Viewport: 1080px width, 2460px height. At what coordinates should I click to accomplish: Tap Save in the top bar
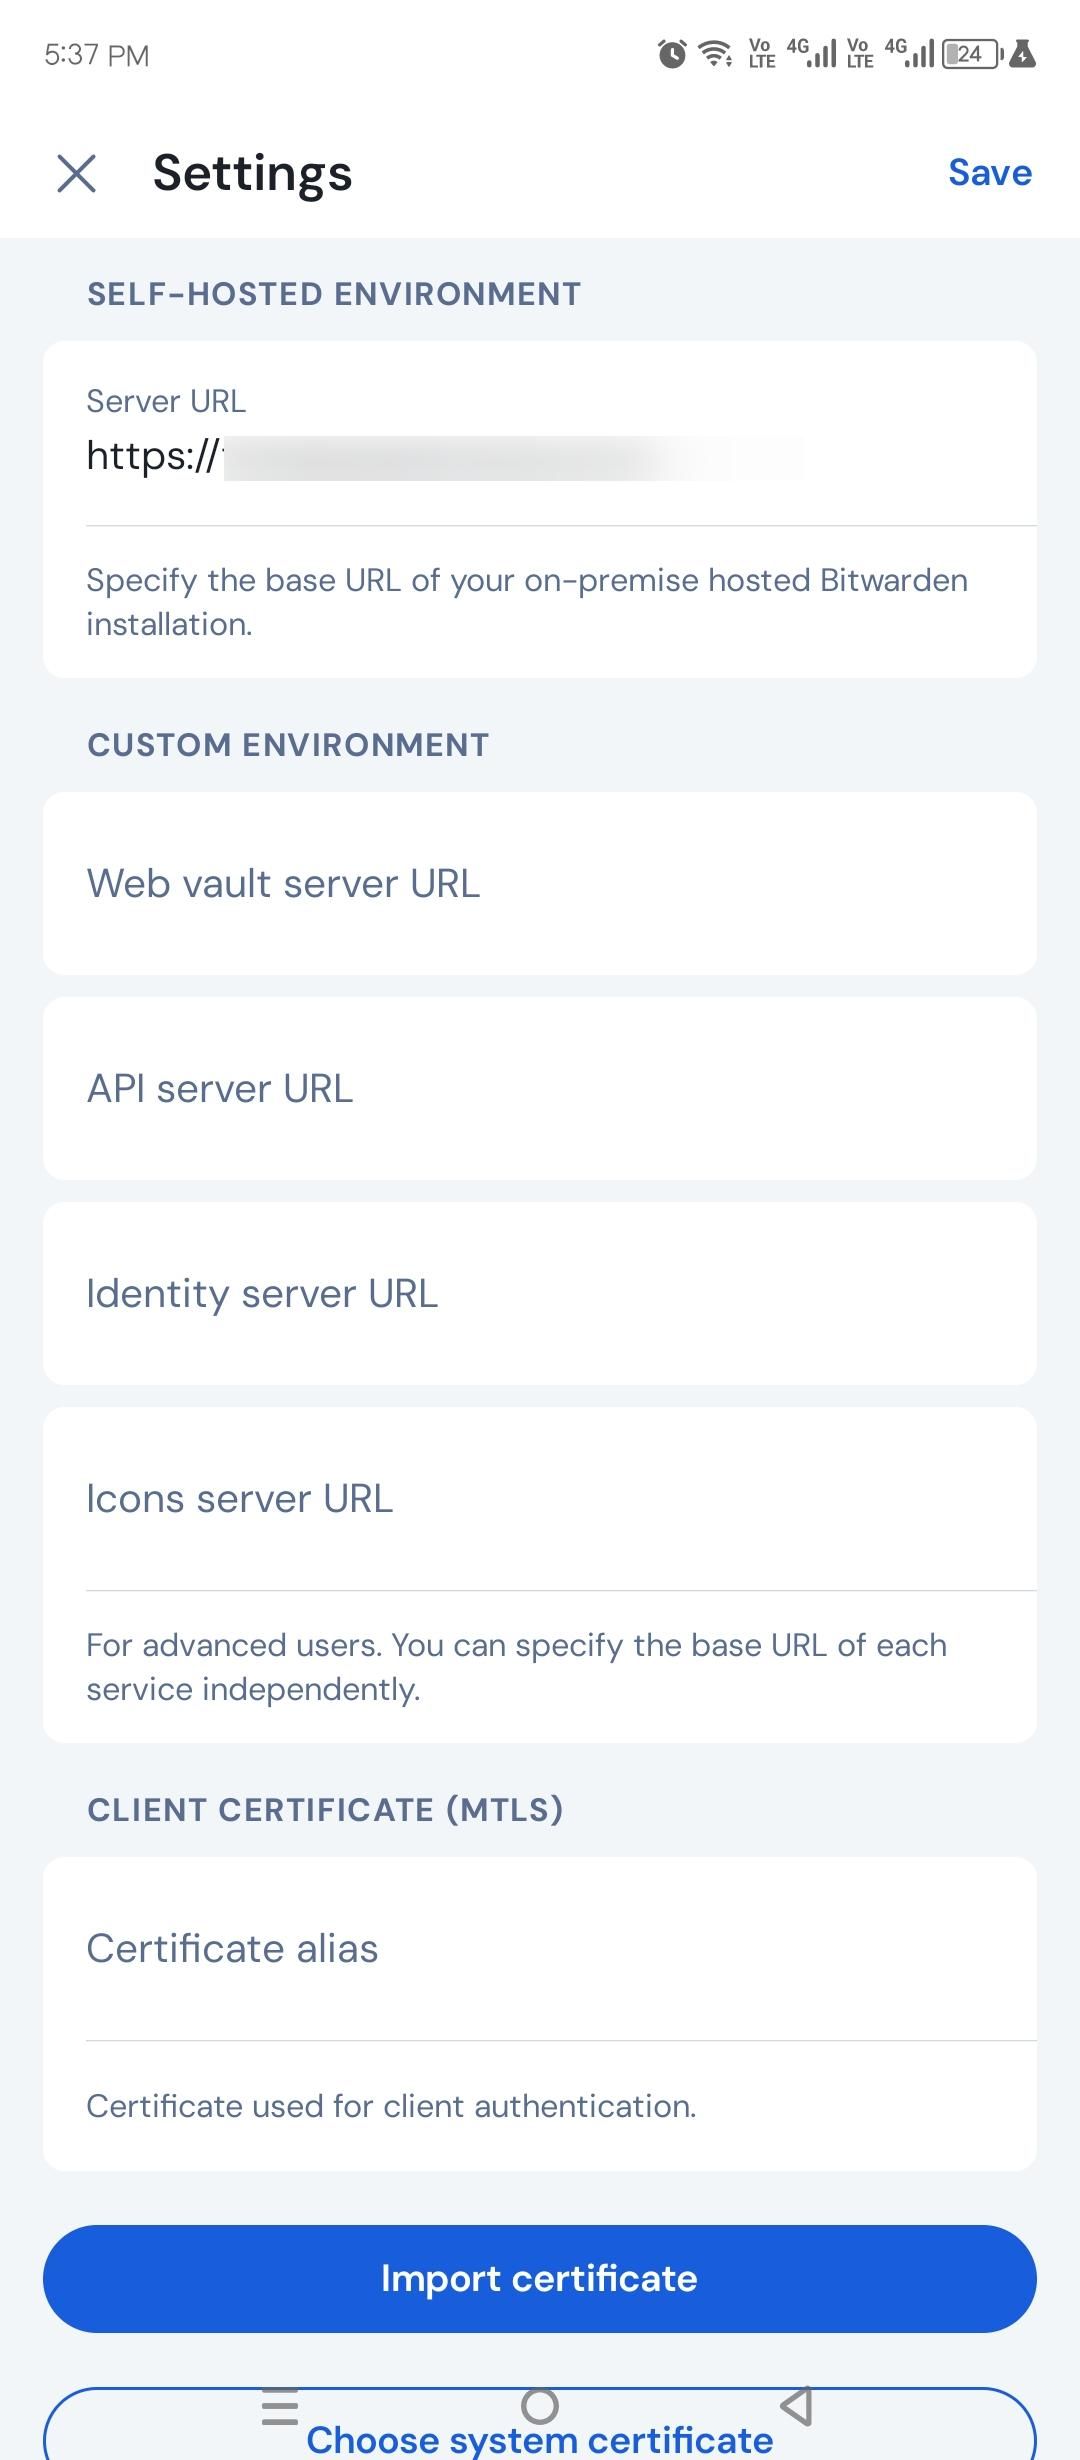989,173
